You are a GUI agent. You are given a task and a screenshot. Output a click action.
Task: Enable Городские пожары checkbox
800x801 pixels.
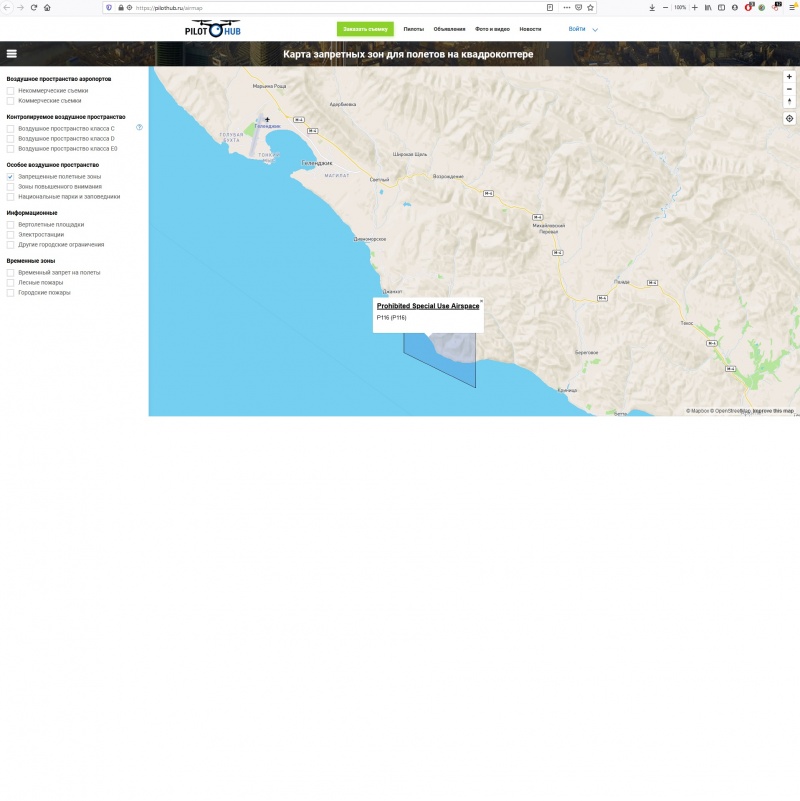click(x=10, y=293)
